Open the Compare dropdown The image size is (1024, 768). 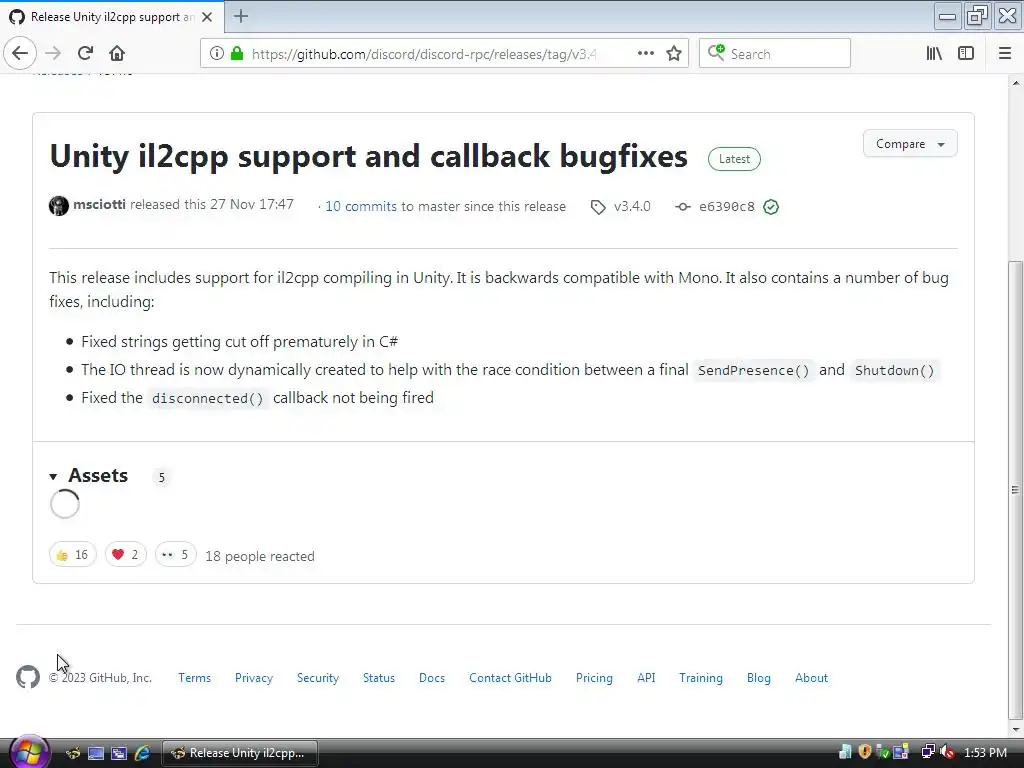pyautogui.click(x=910, y=144)
